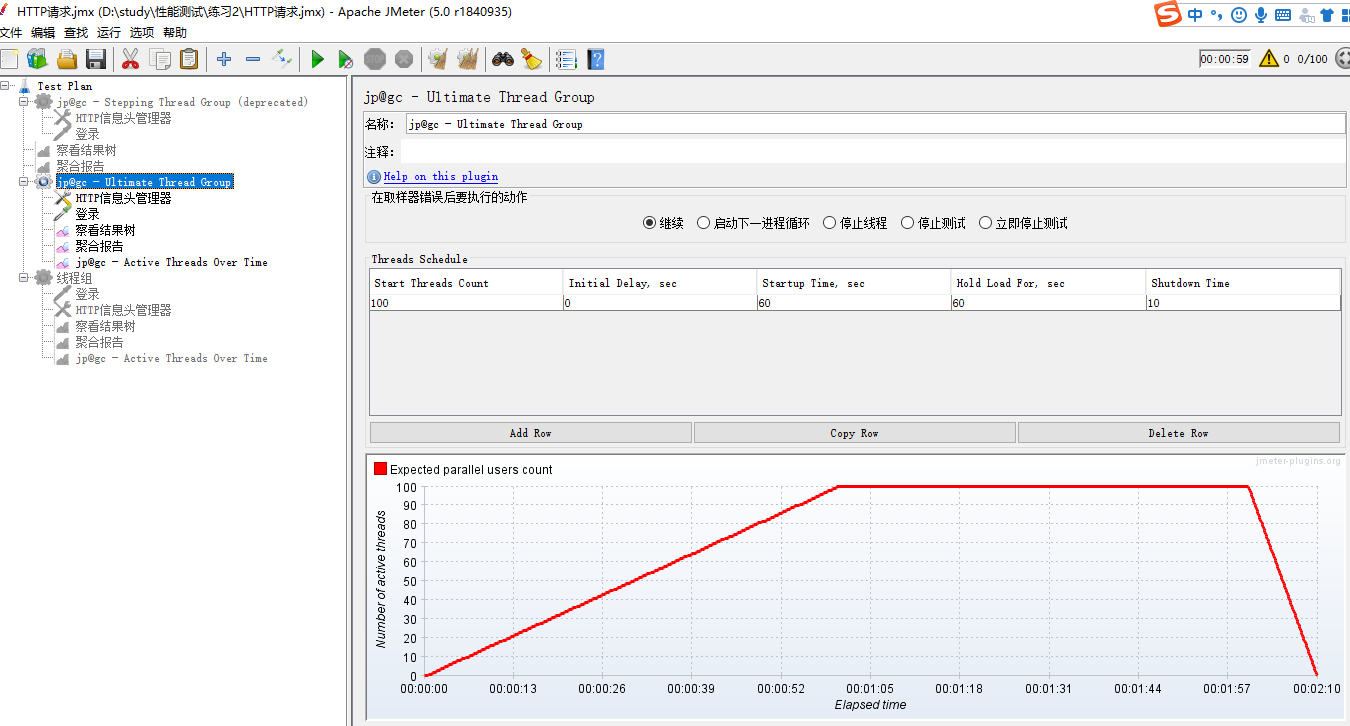Open the 文件 menu
This screenshot has height=726, width=1350.
pyautogui.click(x=11, y=33)
